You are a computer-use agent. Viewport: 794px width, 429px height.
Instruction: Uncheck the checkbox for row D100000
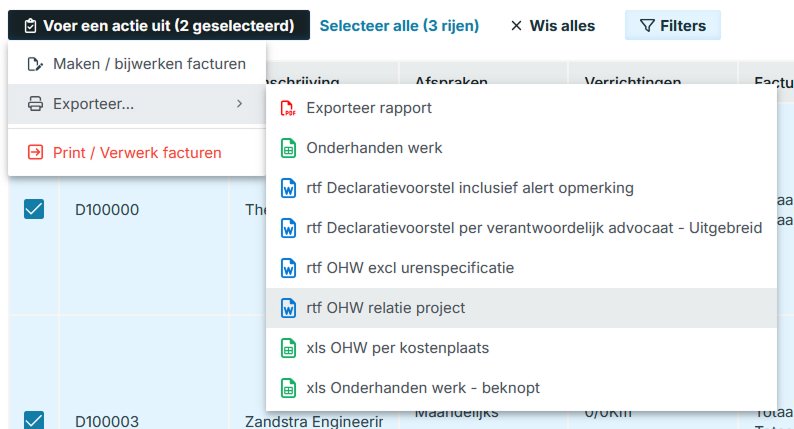pos(34,209)
